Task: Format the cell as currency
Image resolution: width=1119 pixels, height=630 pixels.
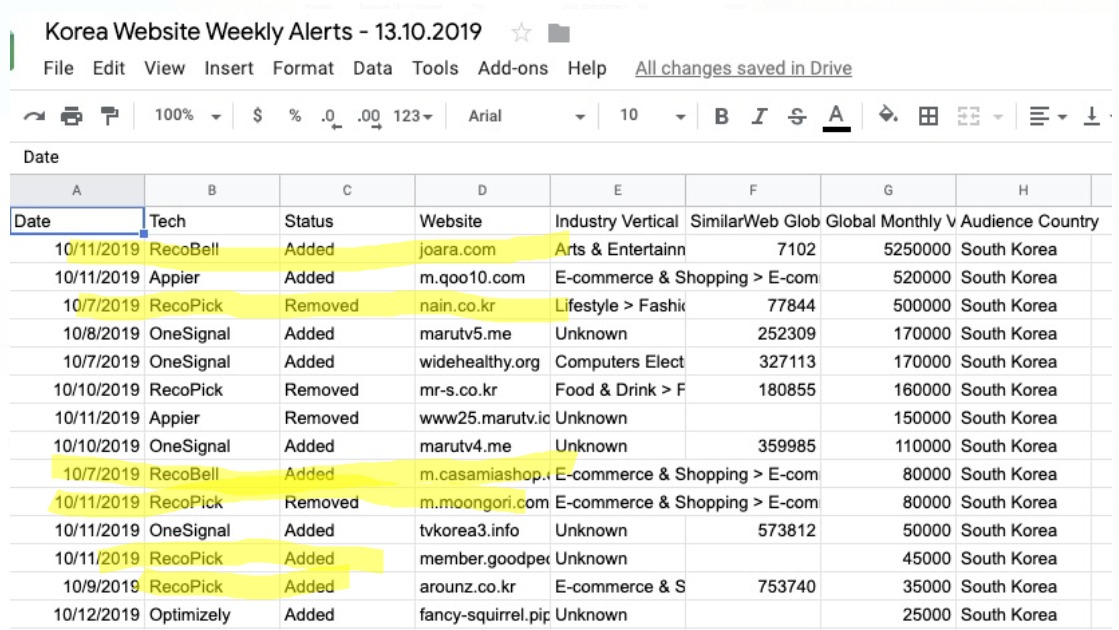Action: click(257, 116)
